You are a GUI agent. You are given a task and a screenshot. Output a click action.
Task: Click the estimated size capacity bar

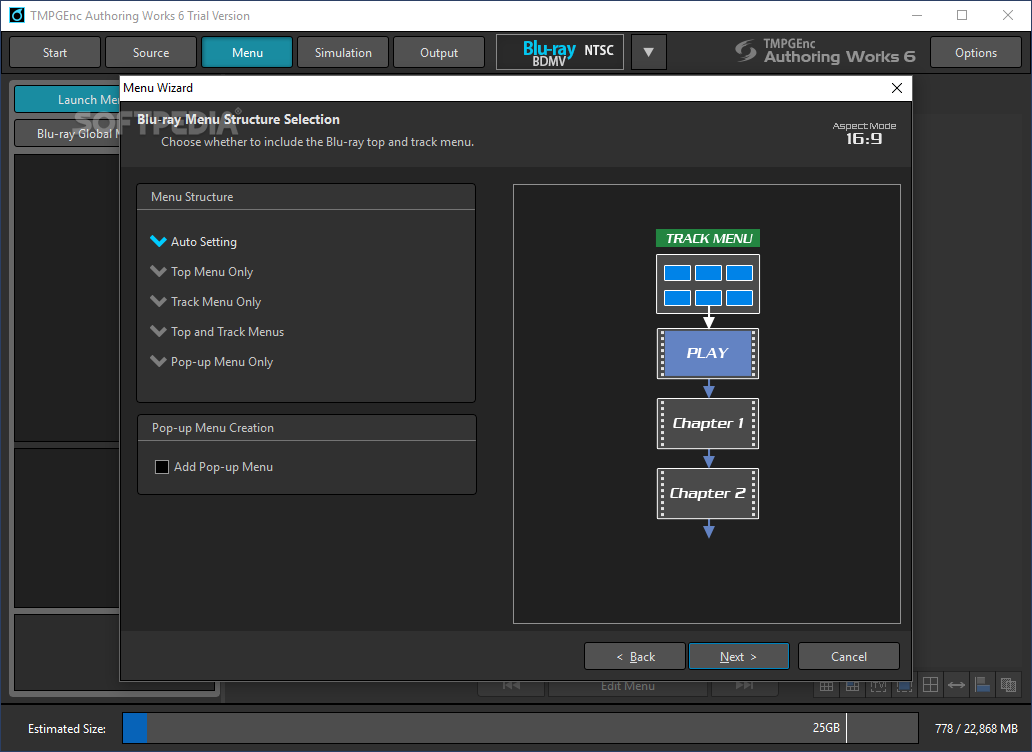point(520,728)
